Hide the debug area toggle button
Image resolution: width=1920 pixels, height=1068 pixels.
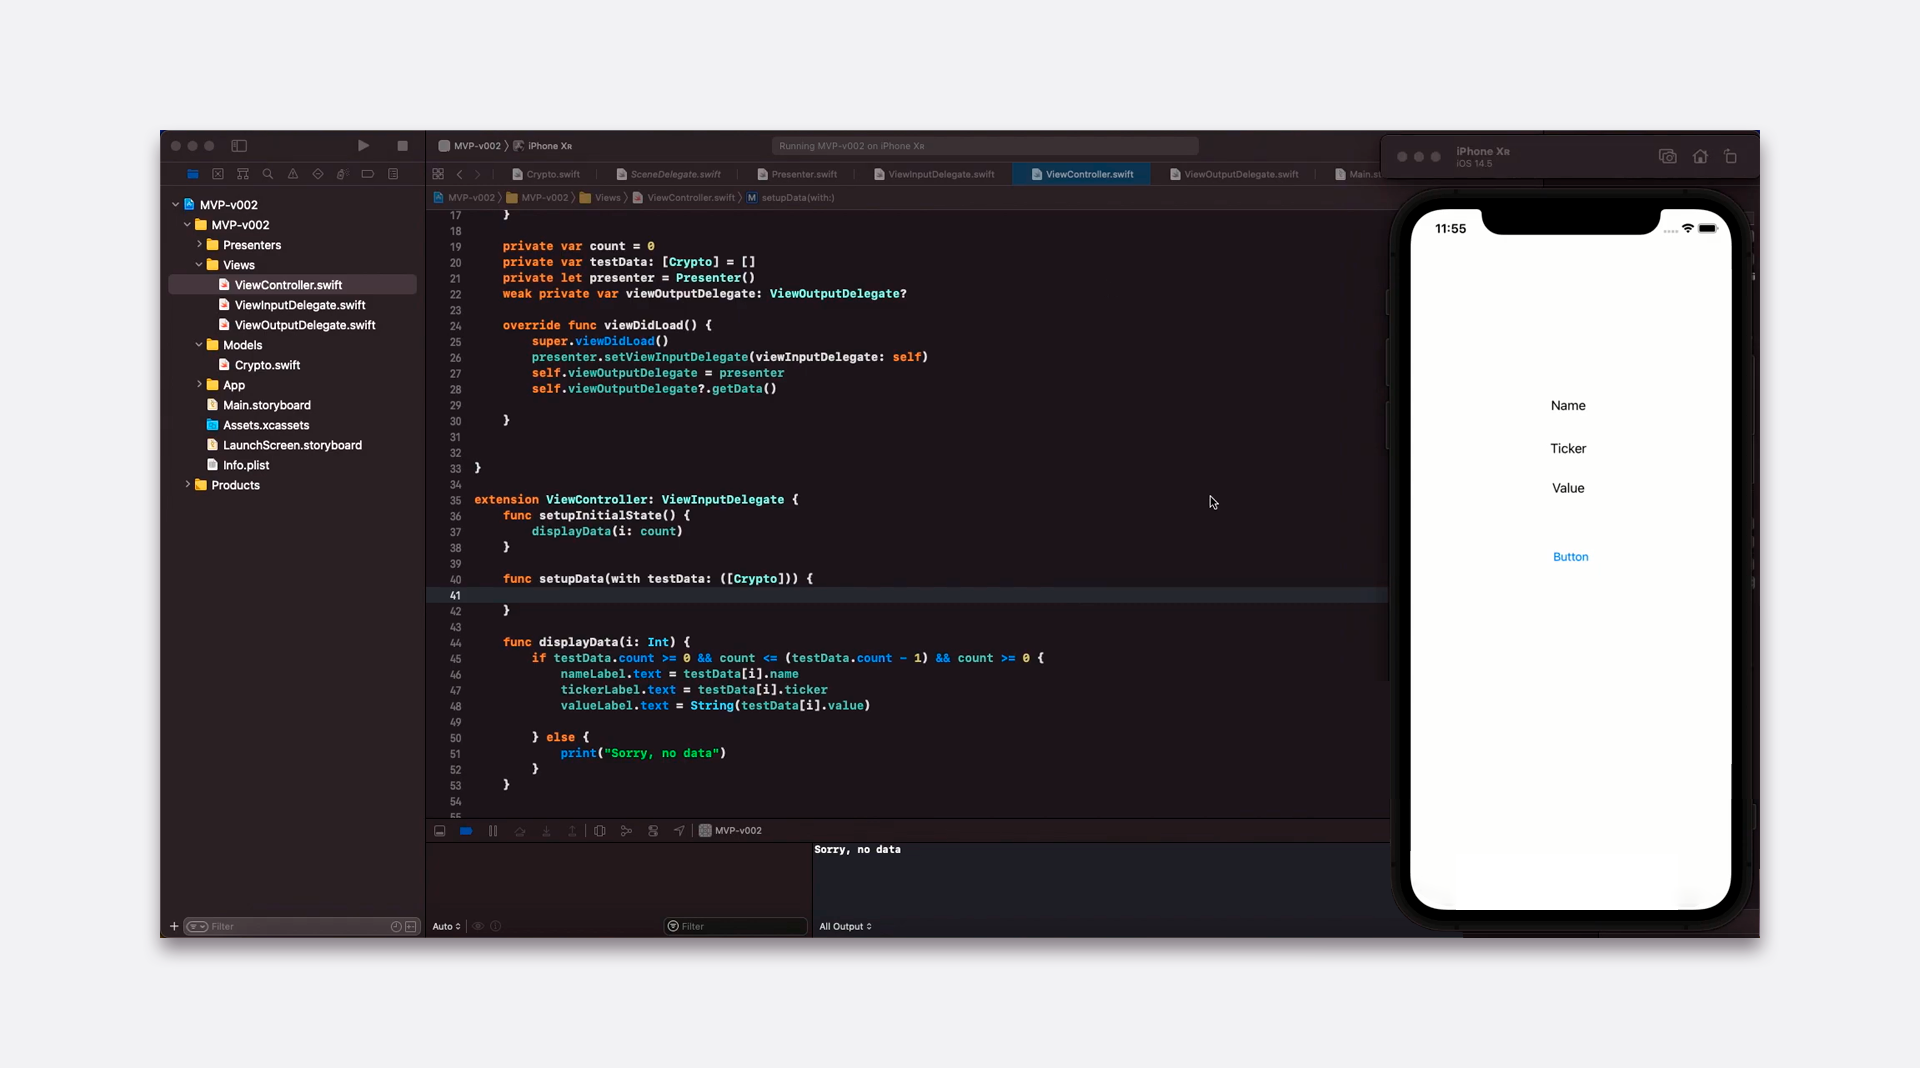[x=440, y=831]
